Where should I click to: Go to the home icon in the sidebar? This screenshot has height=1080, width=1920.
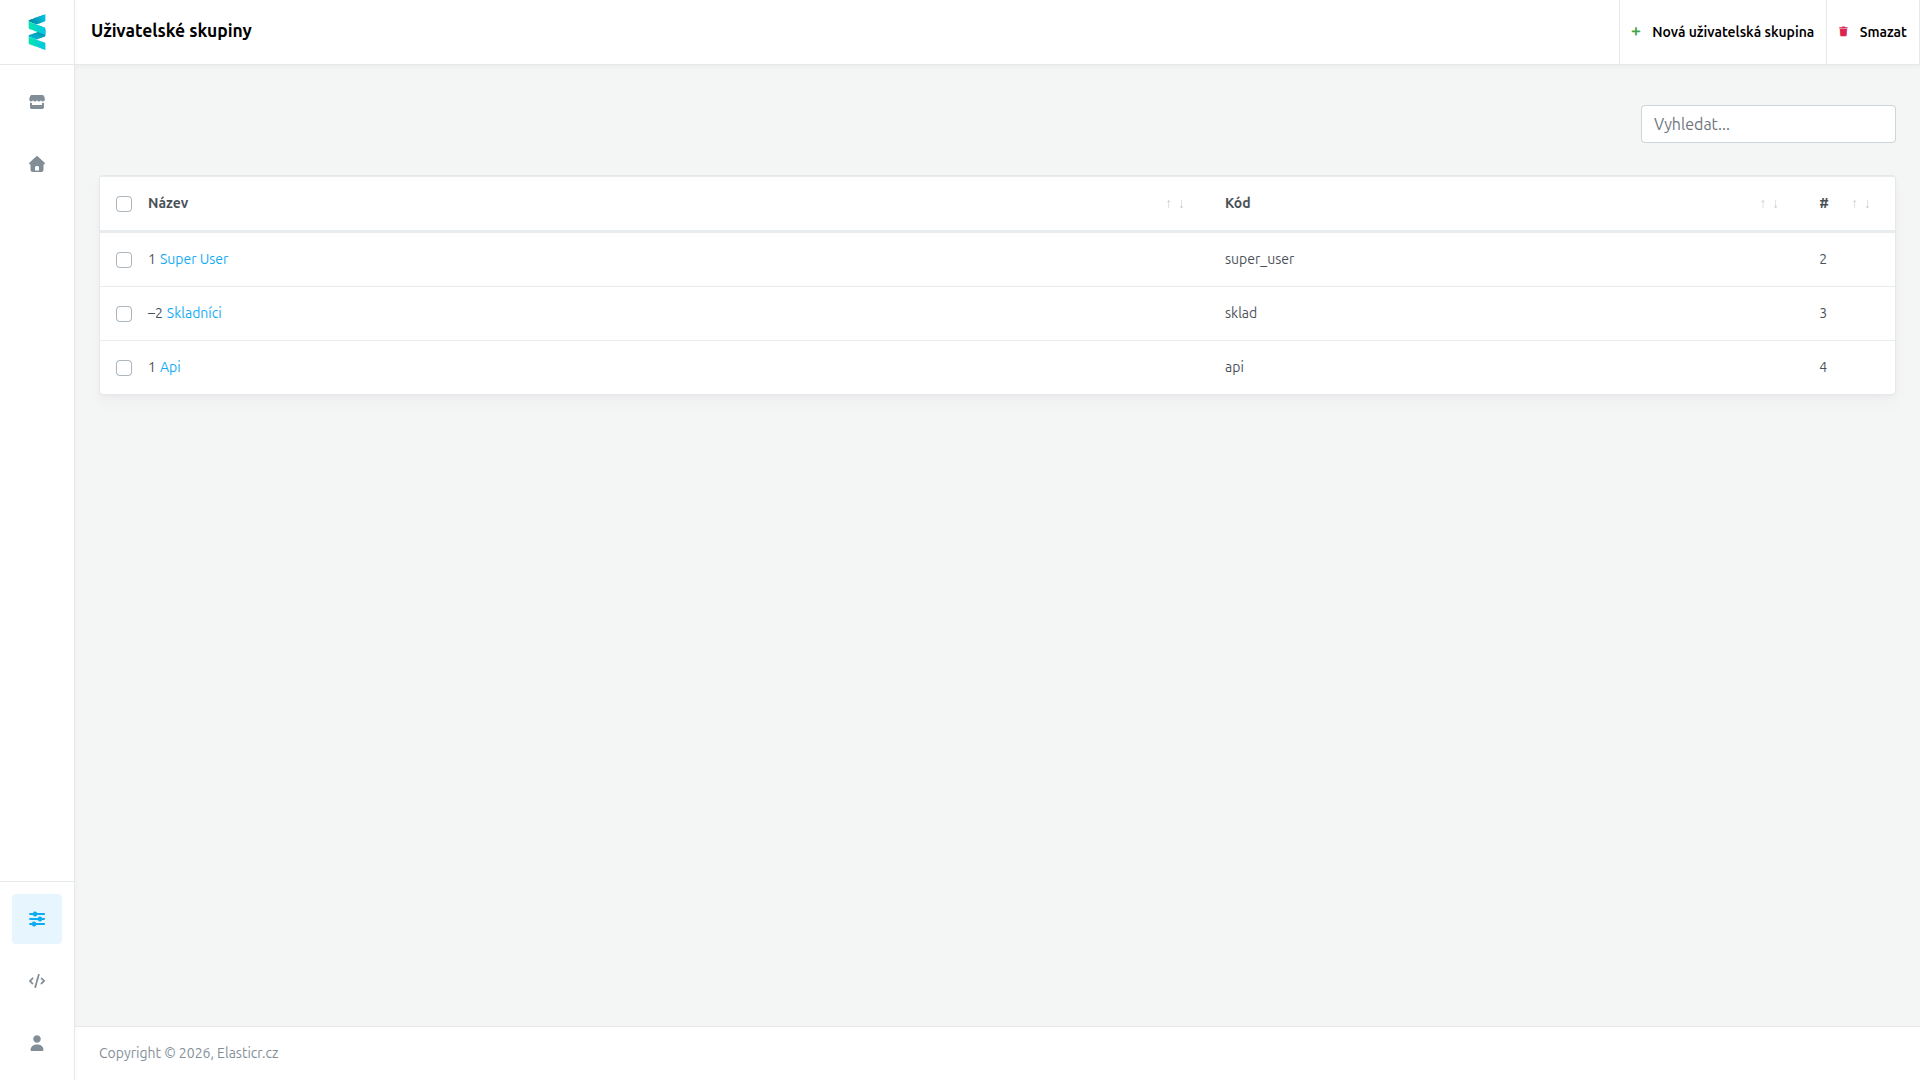tap(37, 164)
